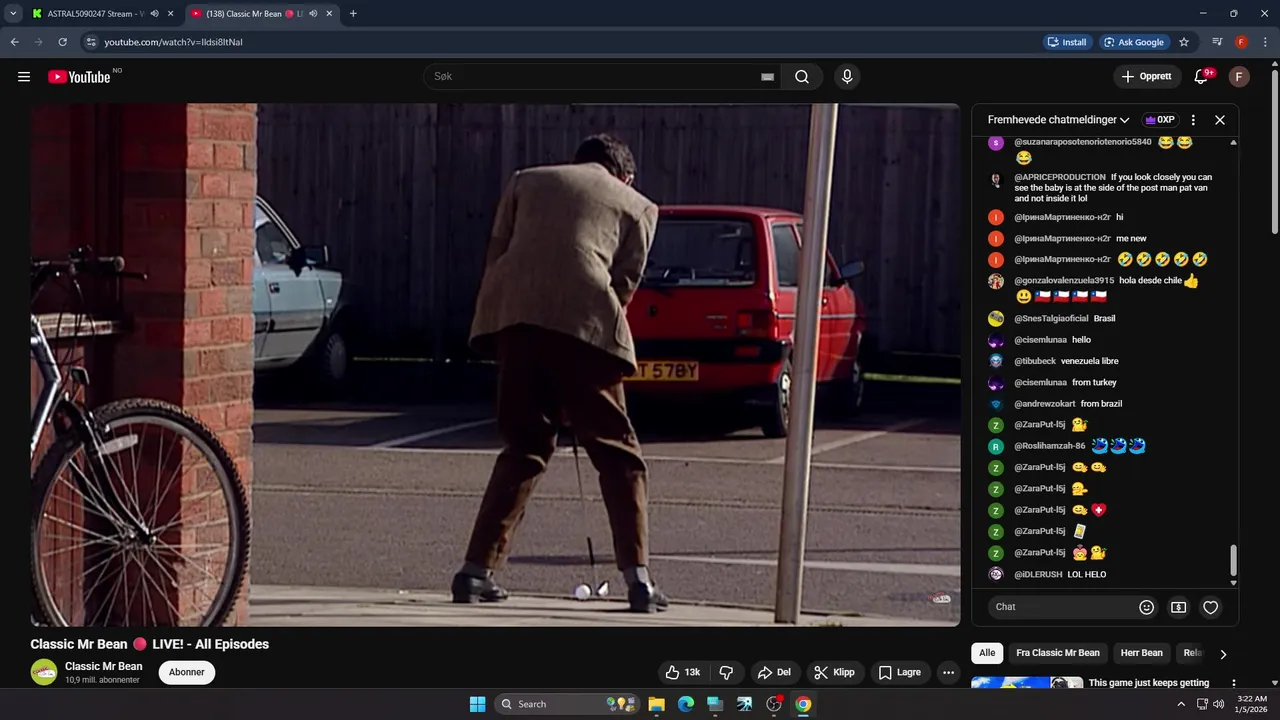Screen dimensions: 1280x720
Task: Open the Chrome profile button
Action: 1241,42
